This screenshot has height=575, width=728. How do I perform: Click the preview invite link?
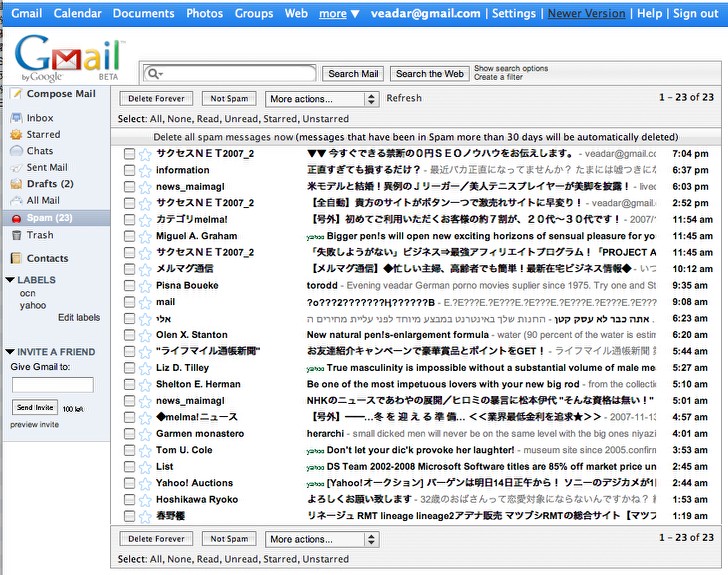click(x=34, y=425)
